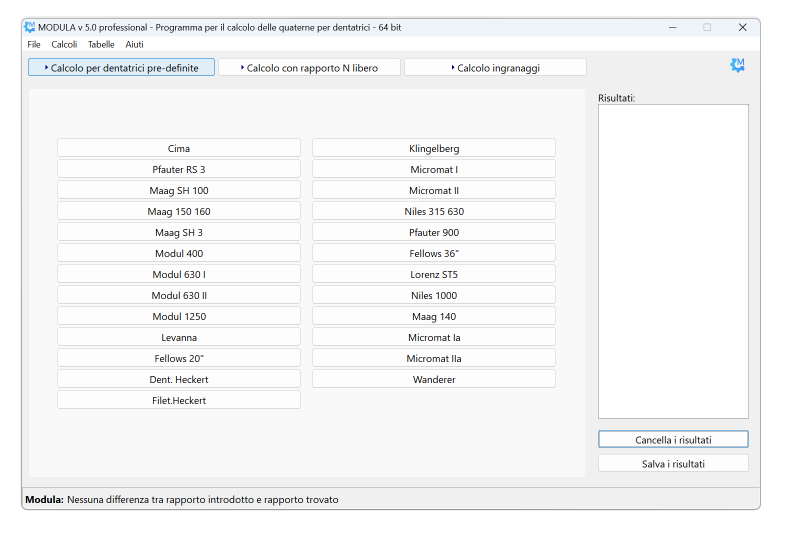Select Modul 630 I machine
The image size is (793, 535).
[x=179, y=274]
